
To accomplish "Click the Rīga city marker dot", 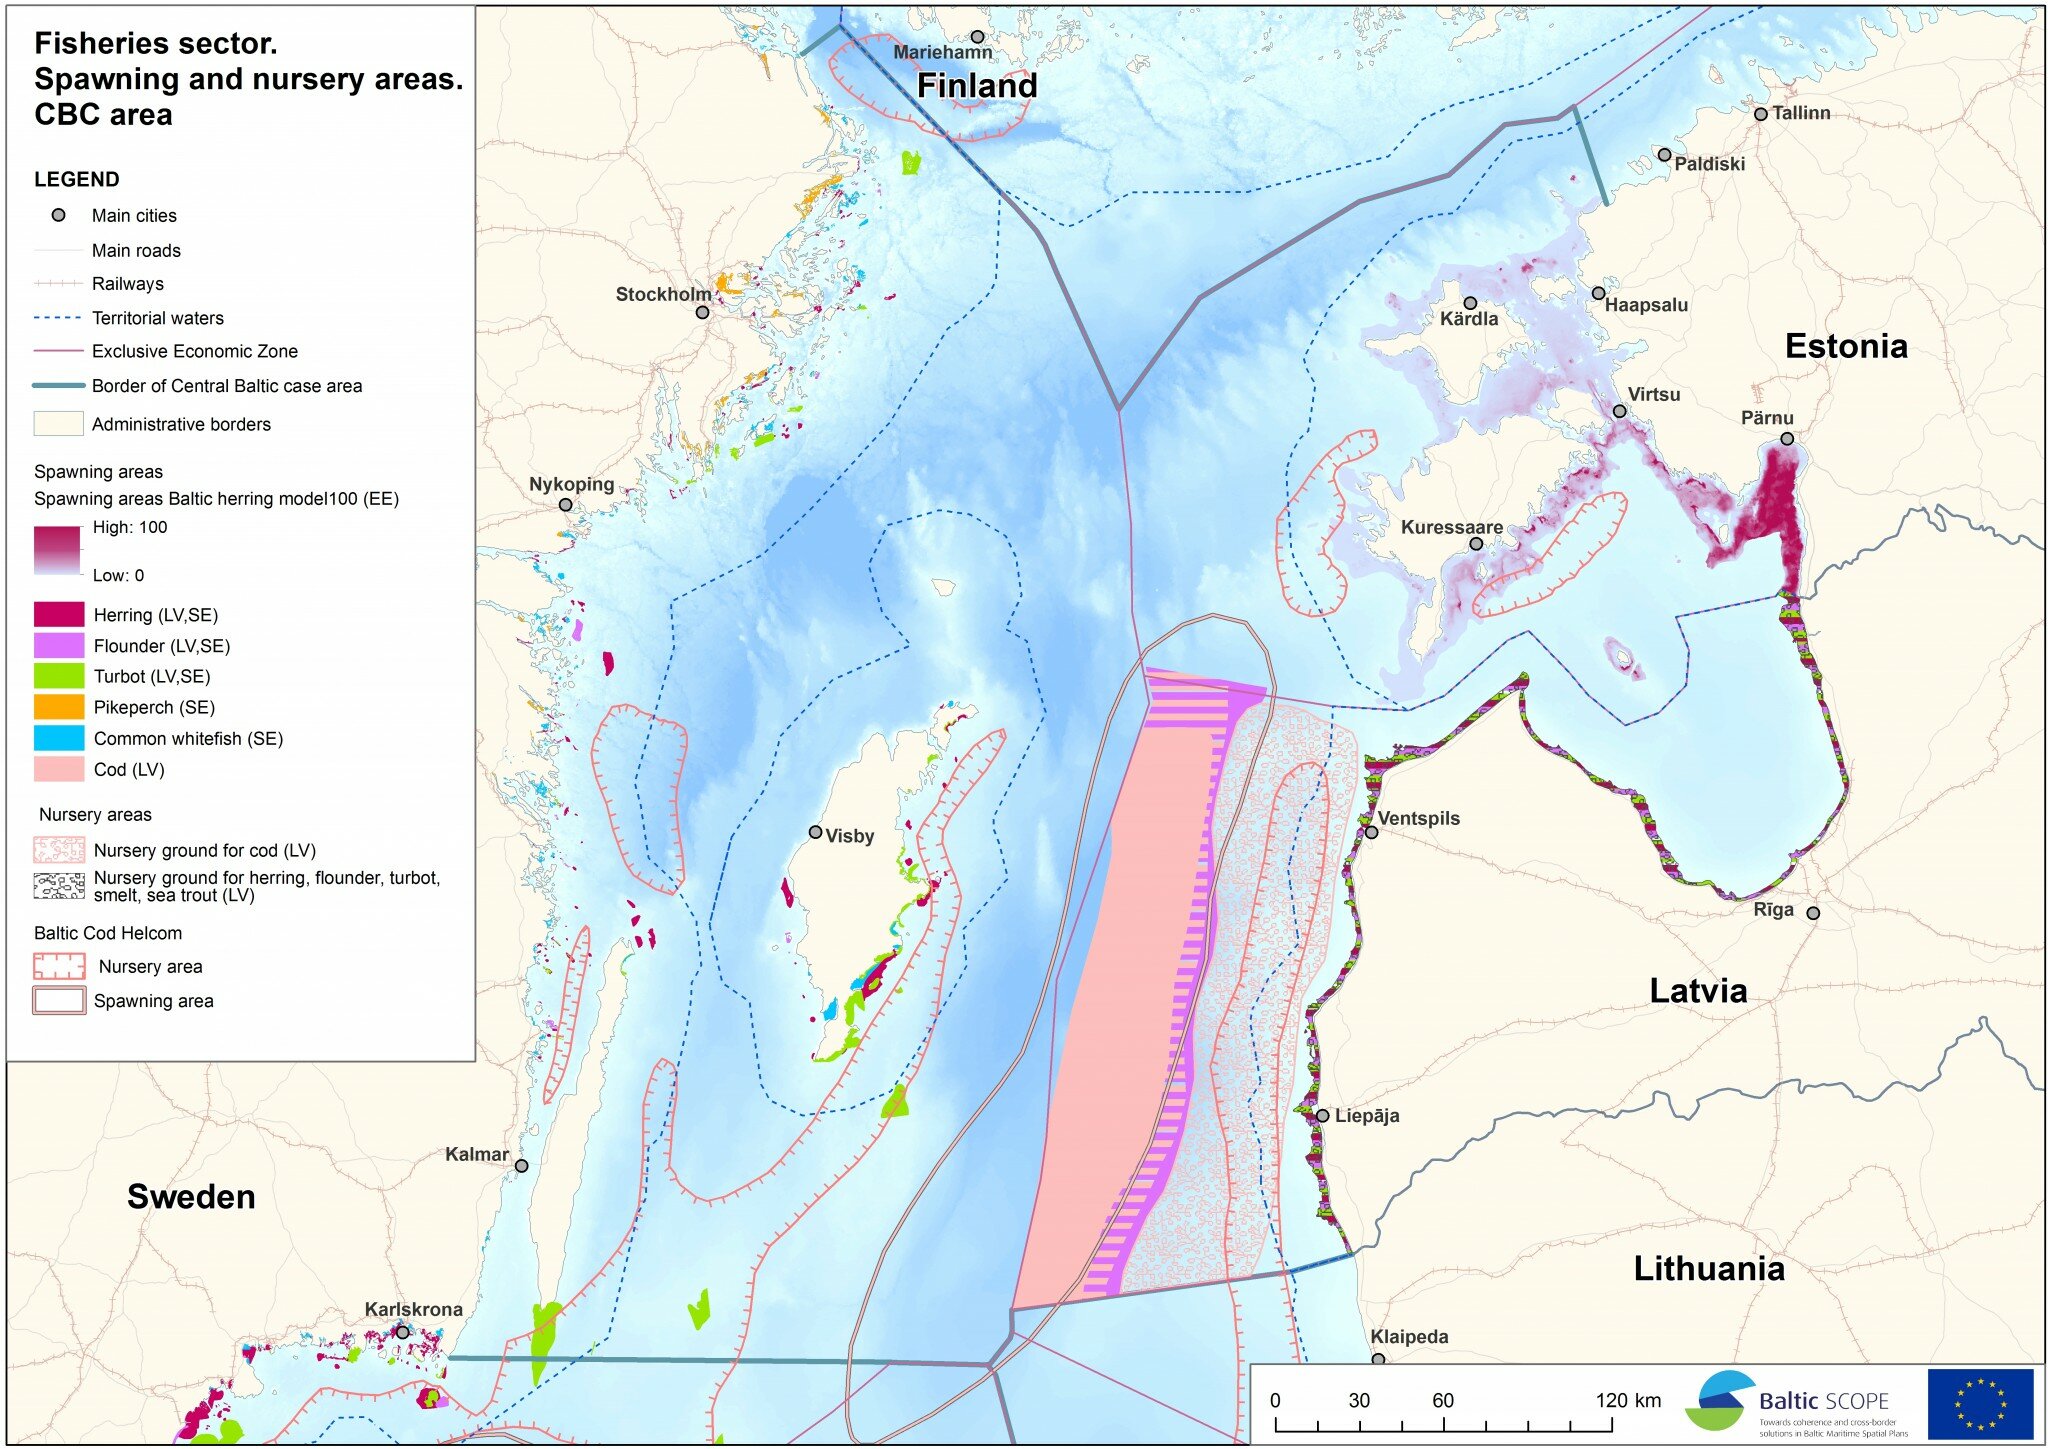I will [1813, 913].
